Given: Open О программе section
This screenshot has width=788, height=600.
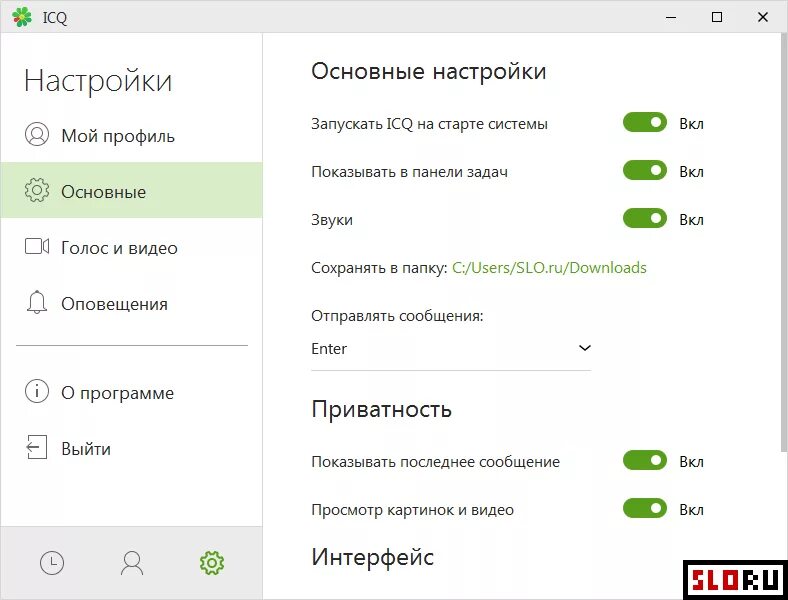Looking at the screenshot, I should pos(131,392).
